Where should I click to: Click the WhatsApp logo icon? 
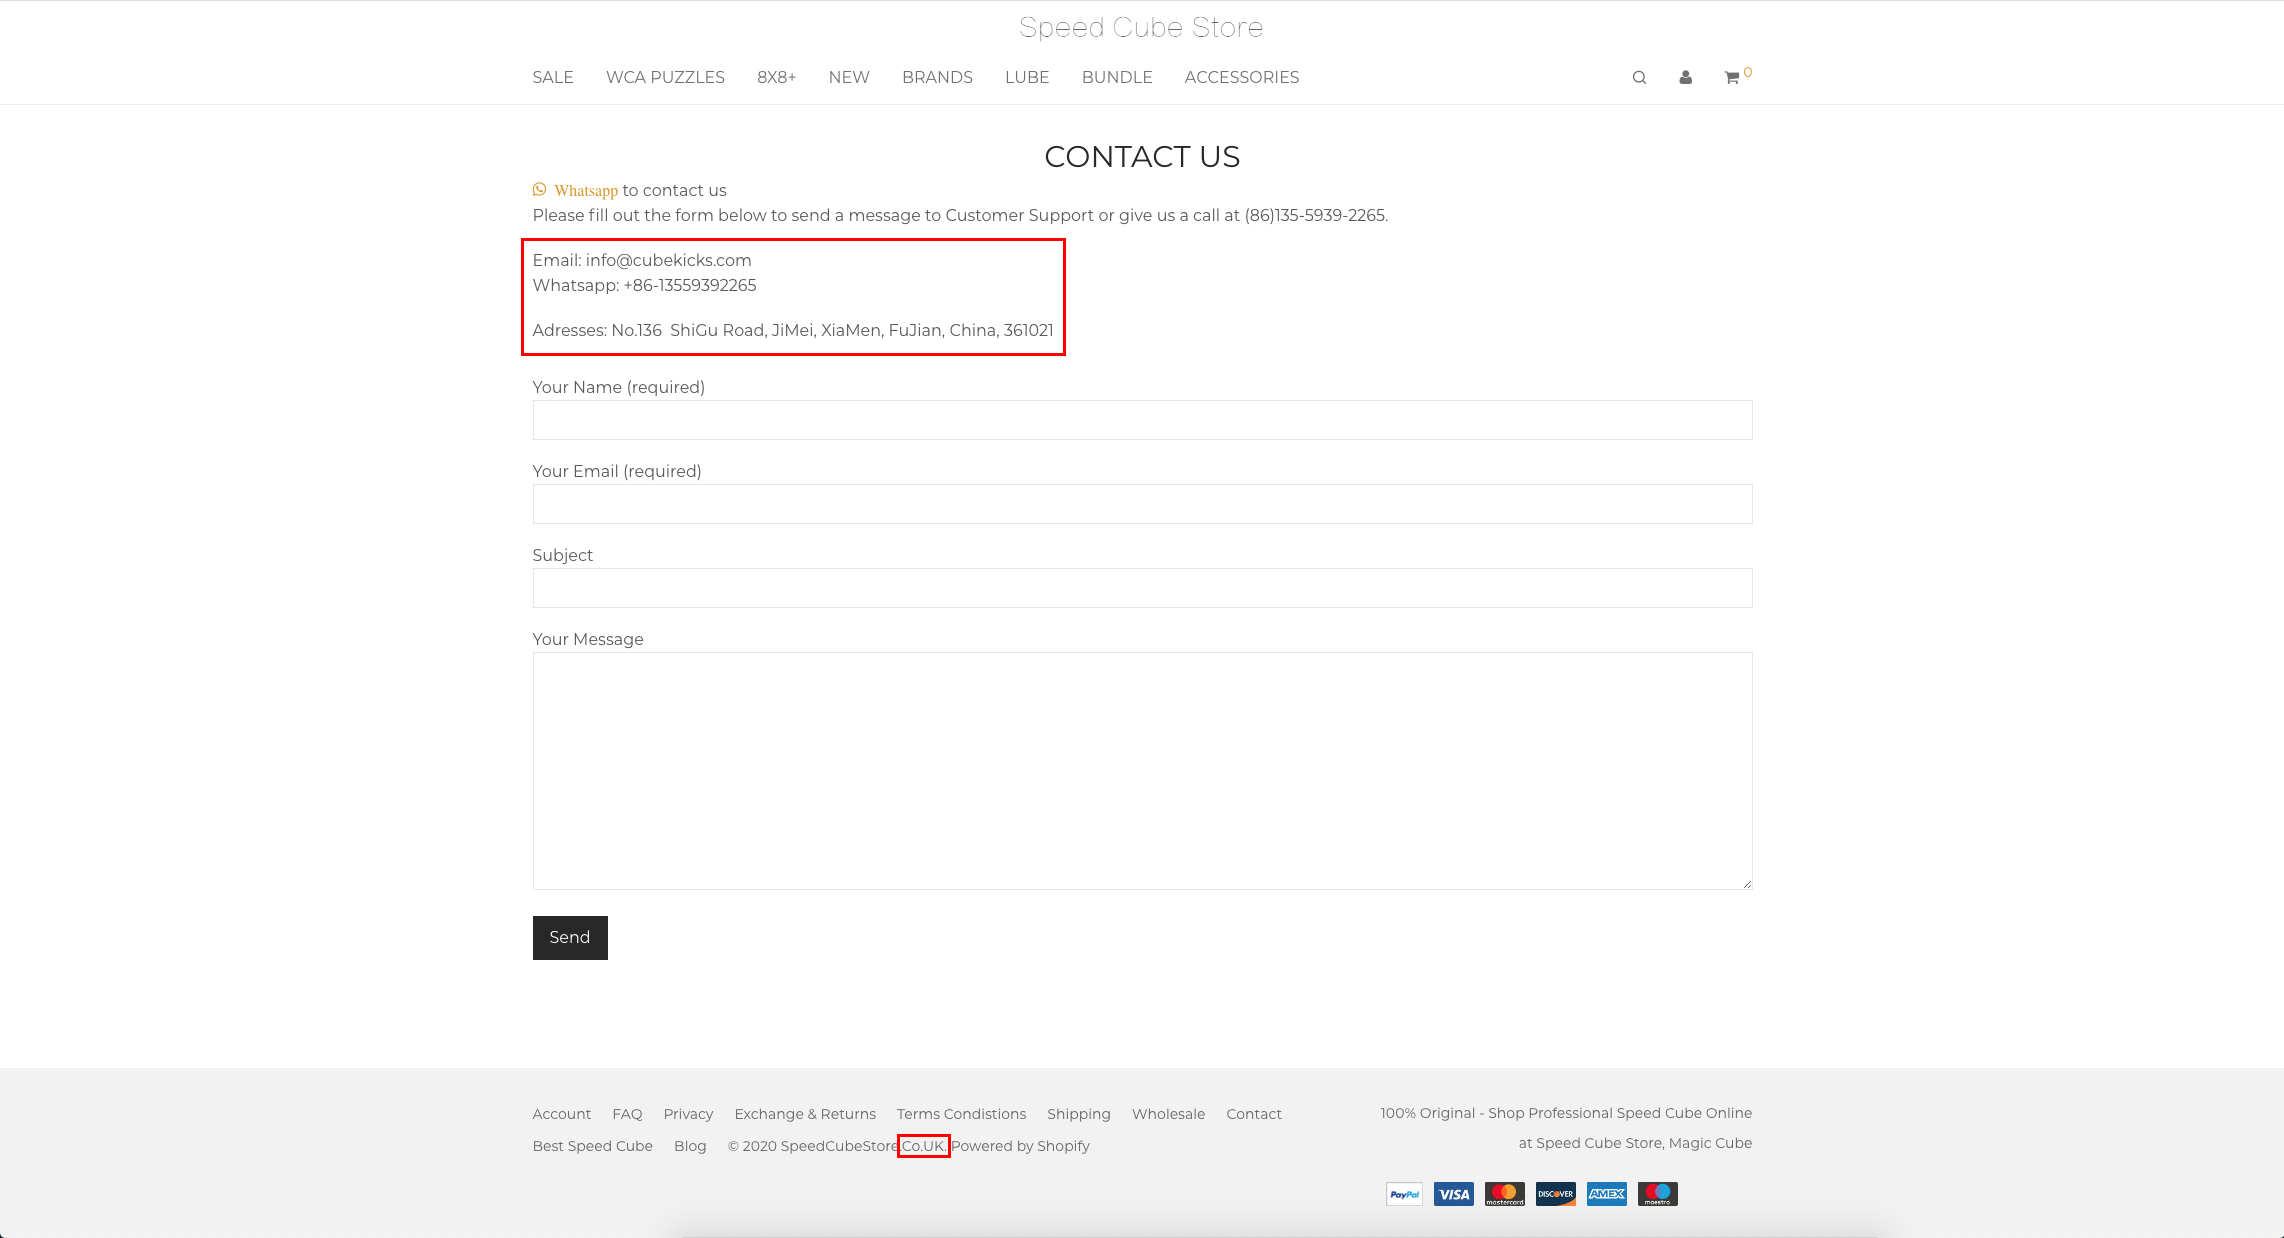pos(540,189)
